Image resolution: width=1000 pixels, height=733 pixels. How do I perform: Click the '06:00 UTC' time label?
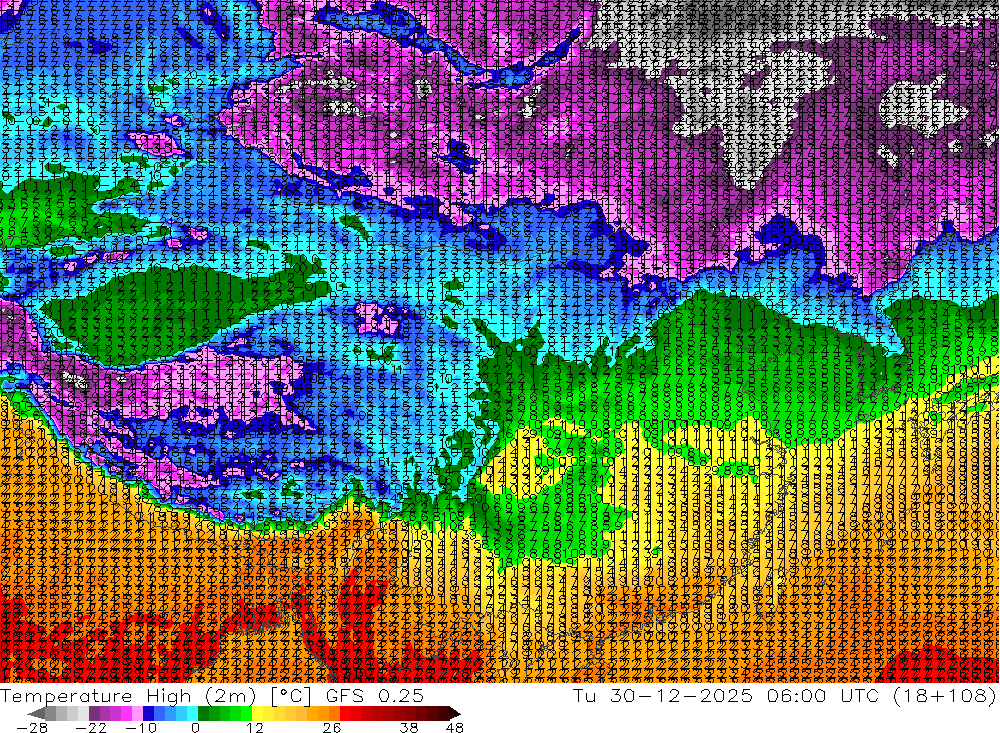tap(825, 696)
